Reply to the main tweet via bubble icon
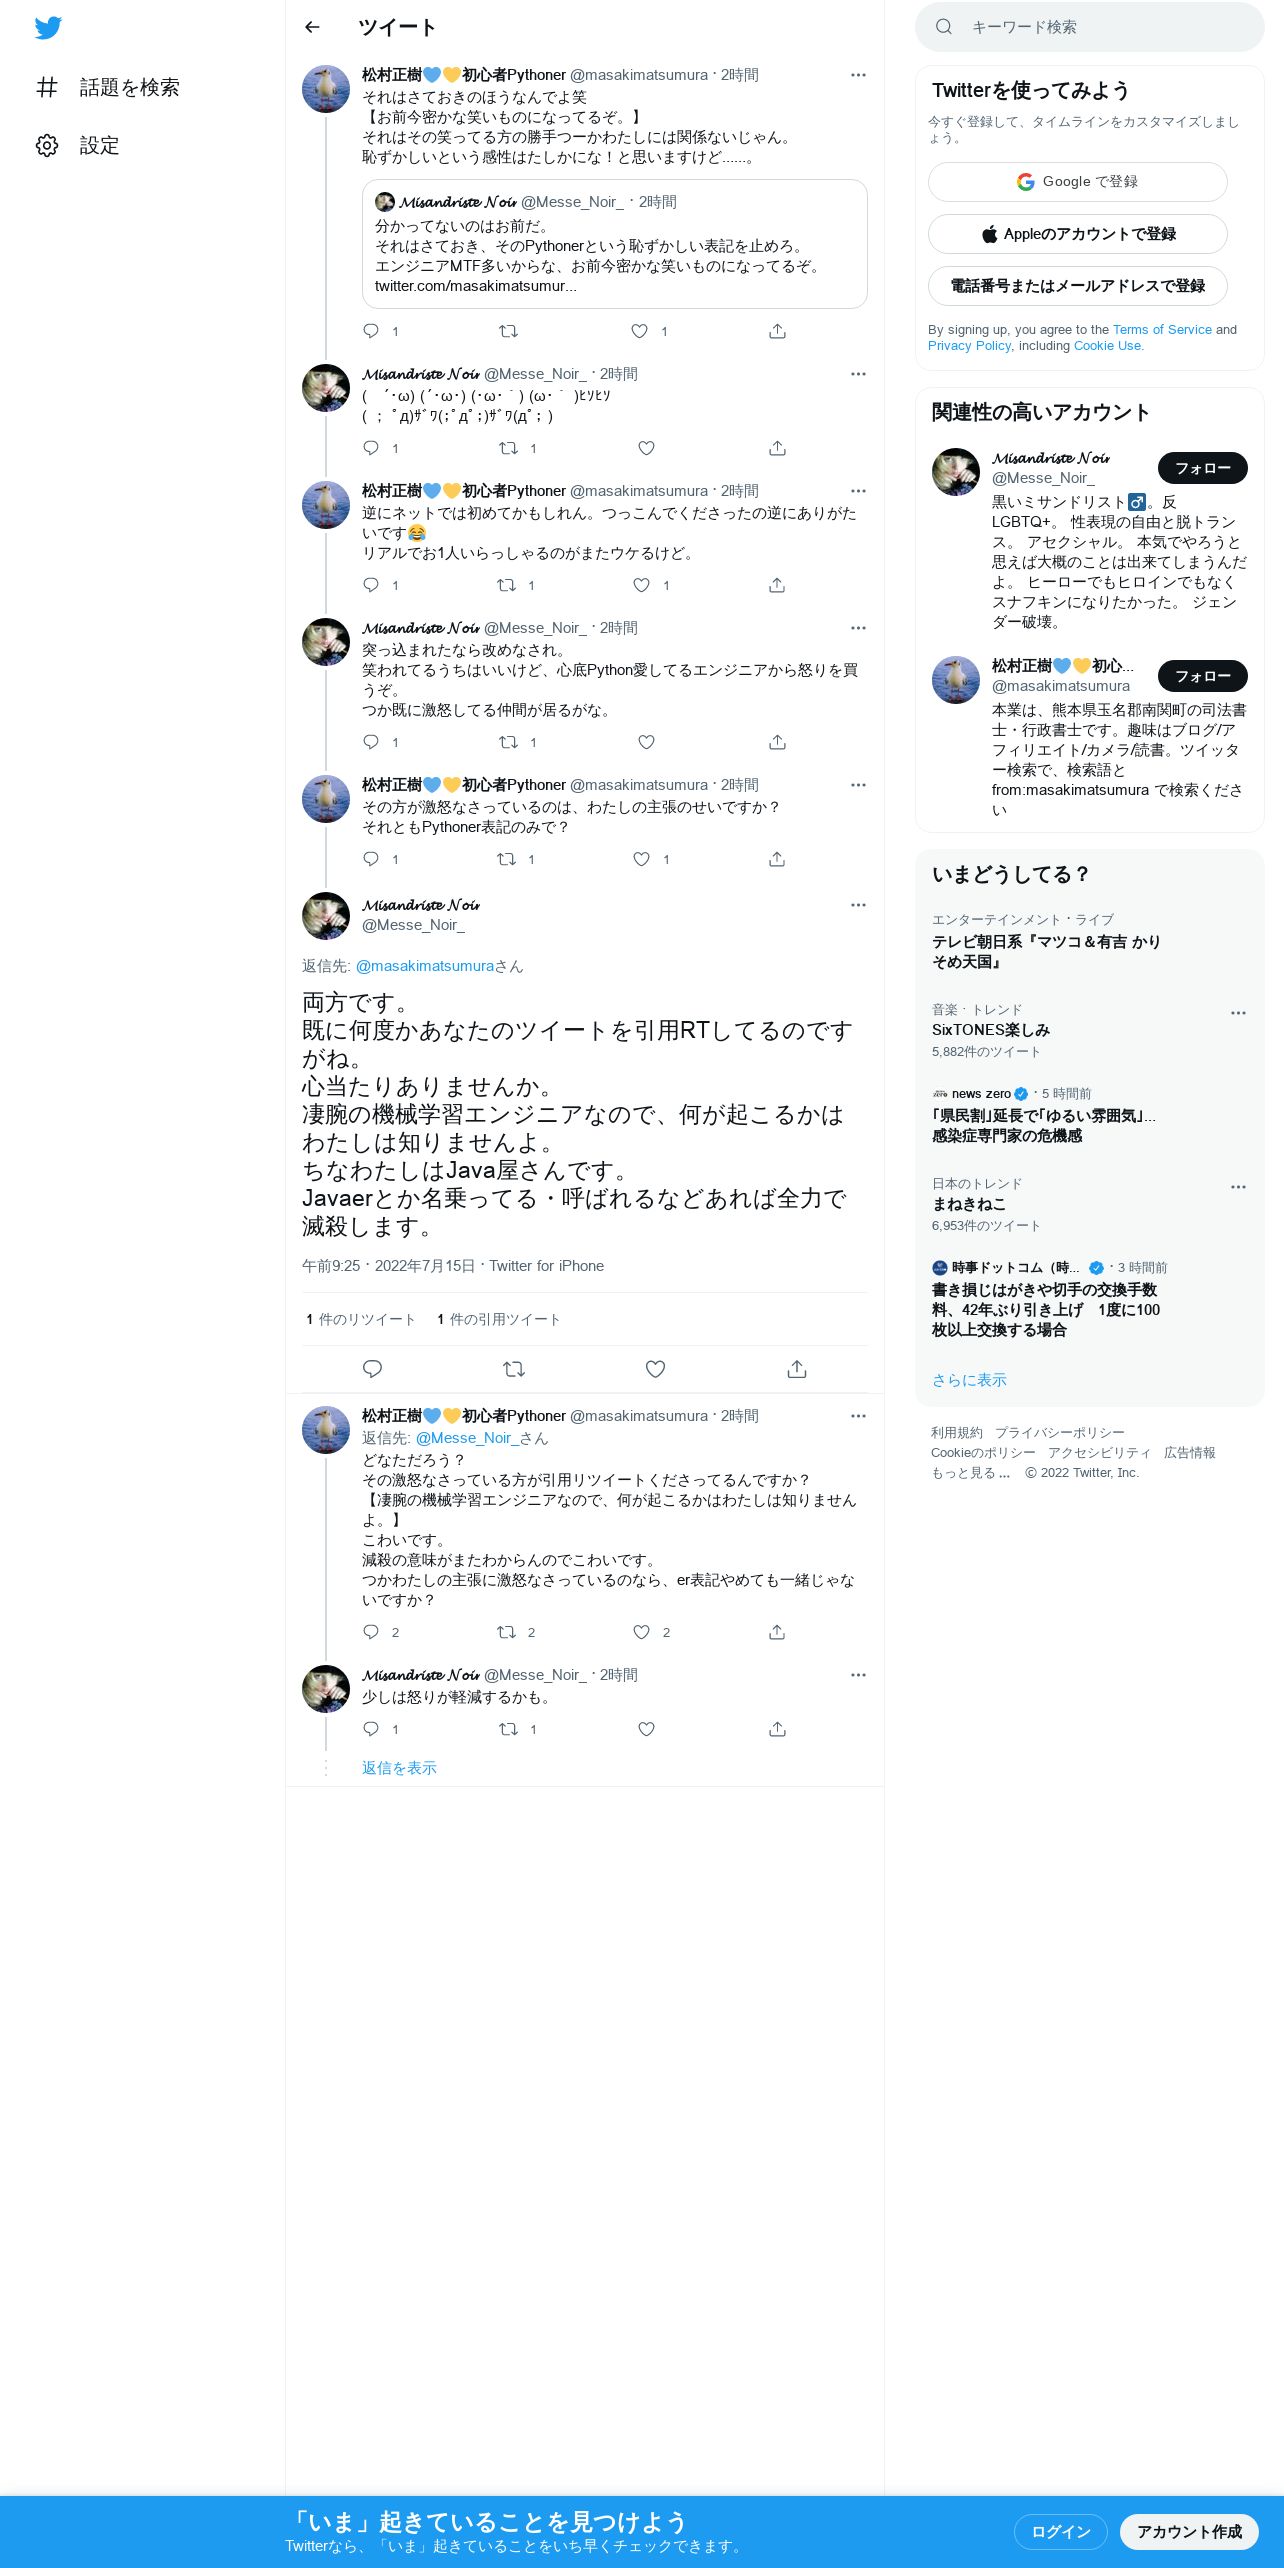The image size is (1284, 2568). [372, 1369]
